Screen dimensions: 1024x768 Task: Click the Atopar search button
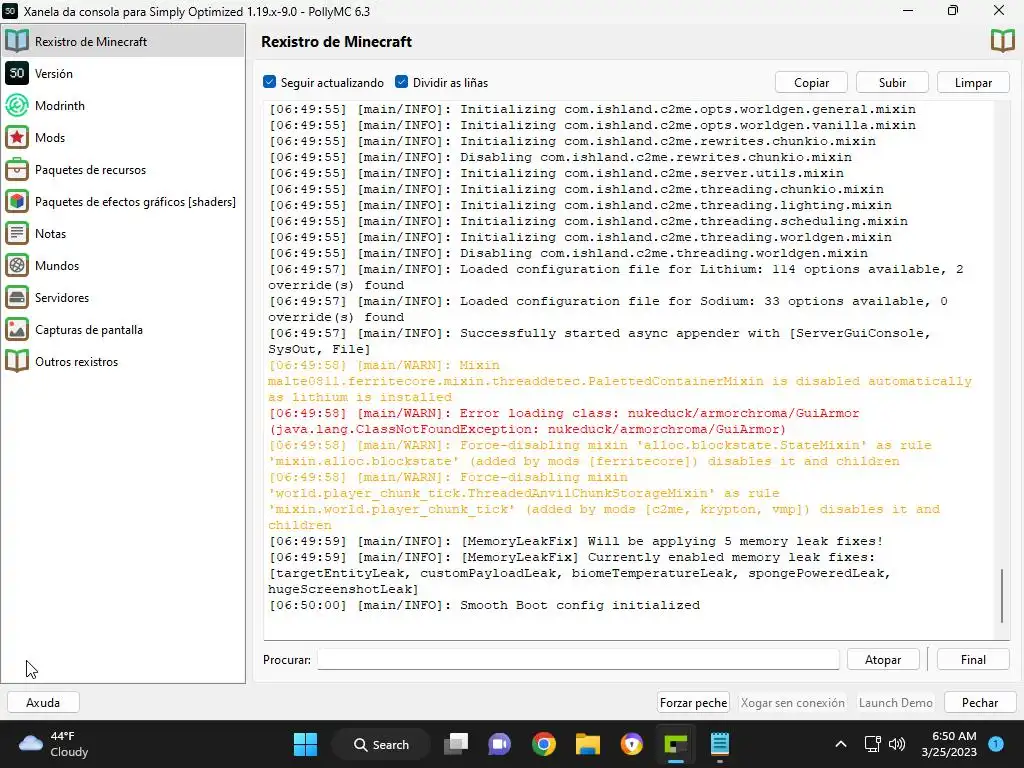pos(883,660)
